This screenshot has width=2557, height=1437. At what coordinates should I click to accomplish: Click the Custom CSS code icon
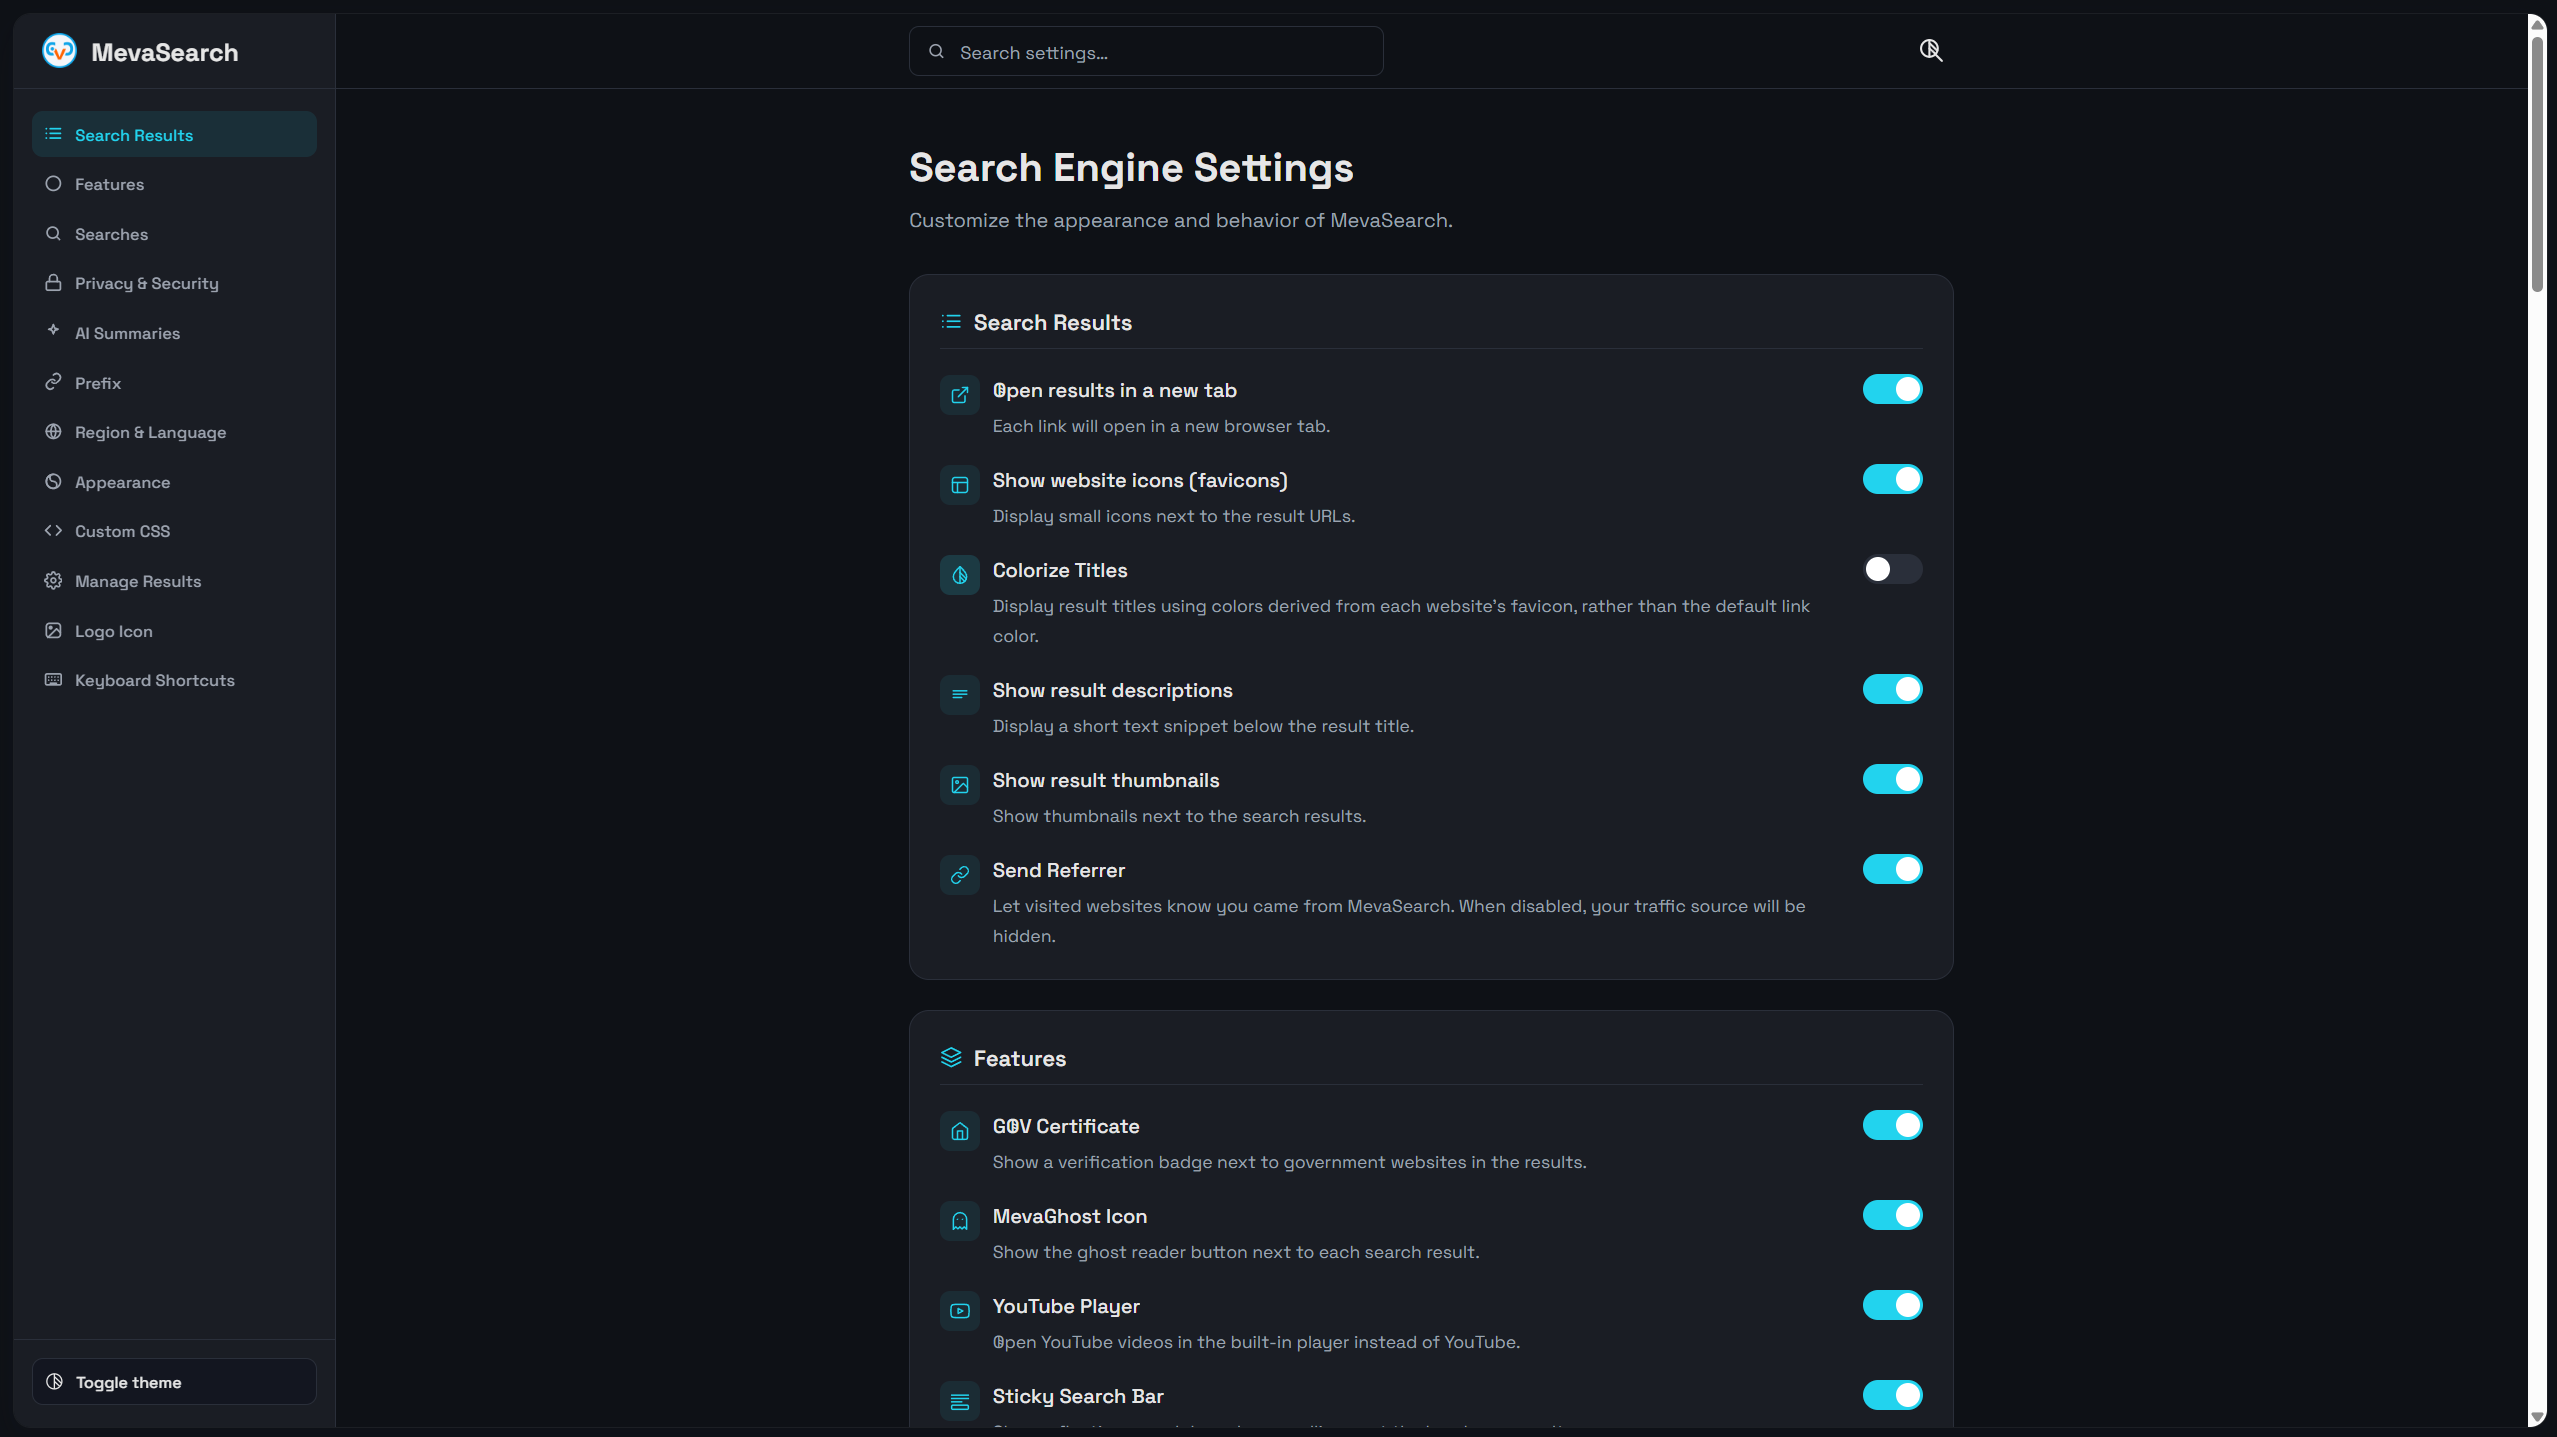[x=53, y=531]
